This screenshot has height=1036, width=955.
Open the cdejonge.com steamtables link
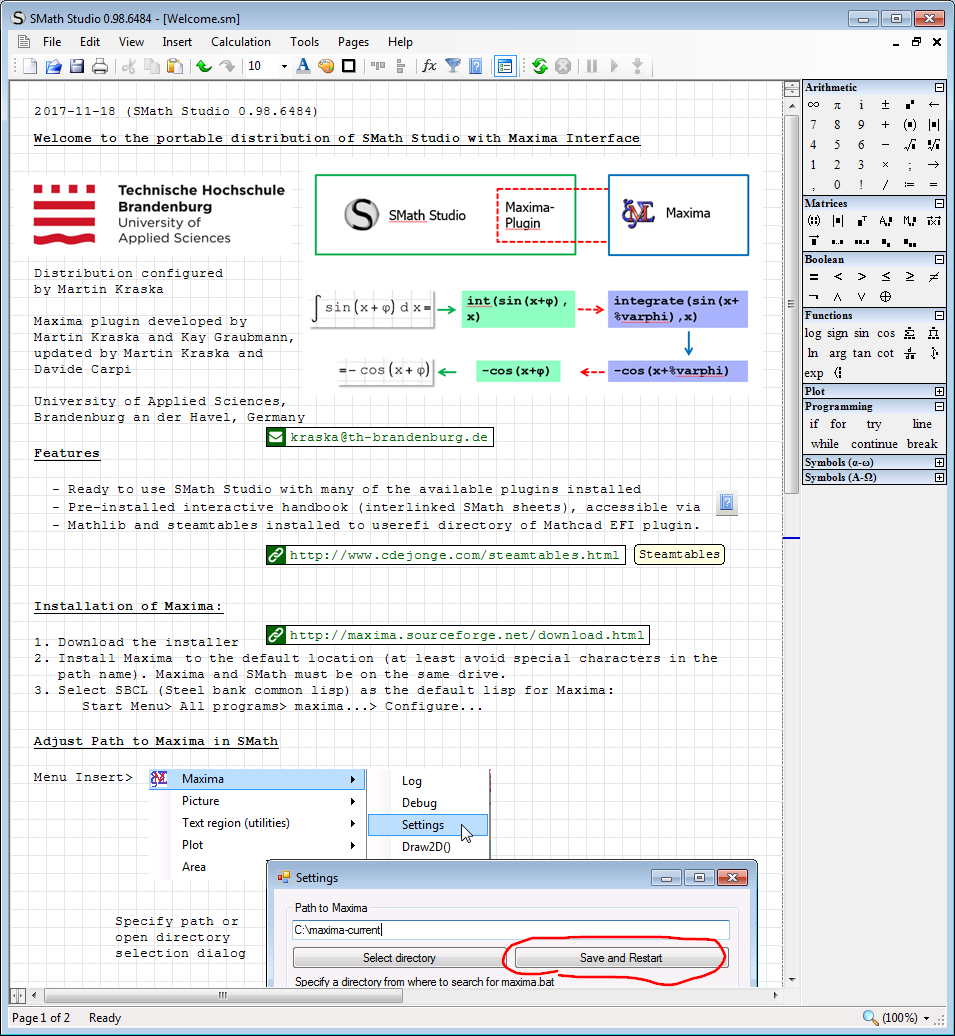point(445,555)
